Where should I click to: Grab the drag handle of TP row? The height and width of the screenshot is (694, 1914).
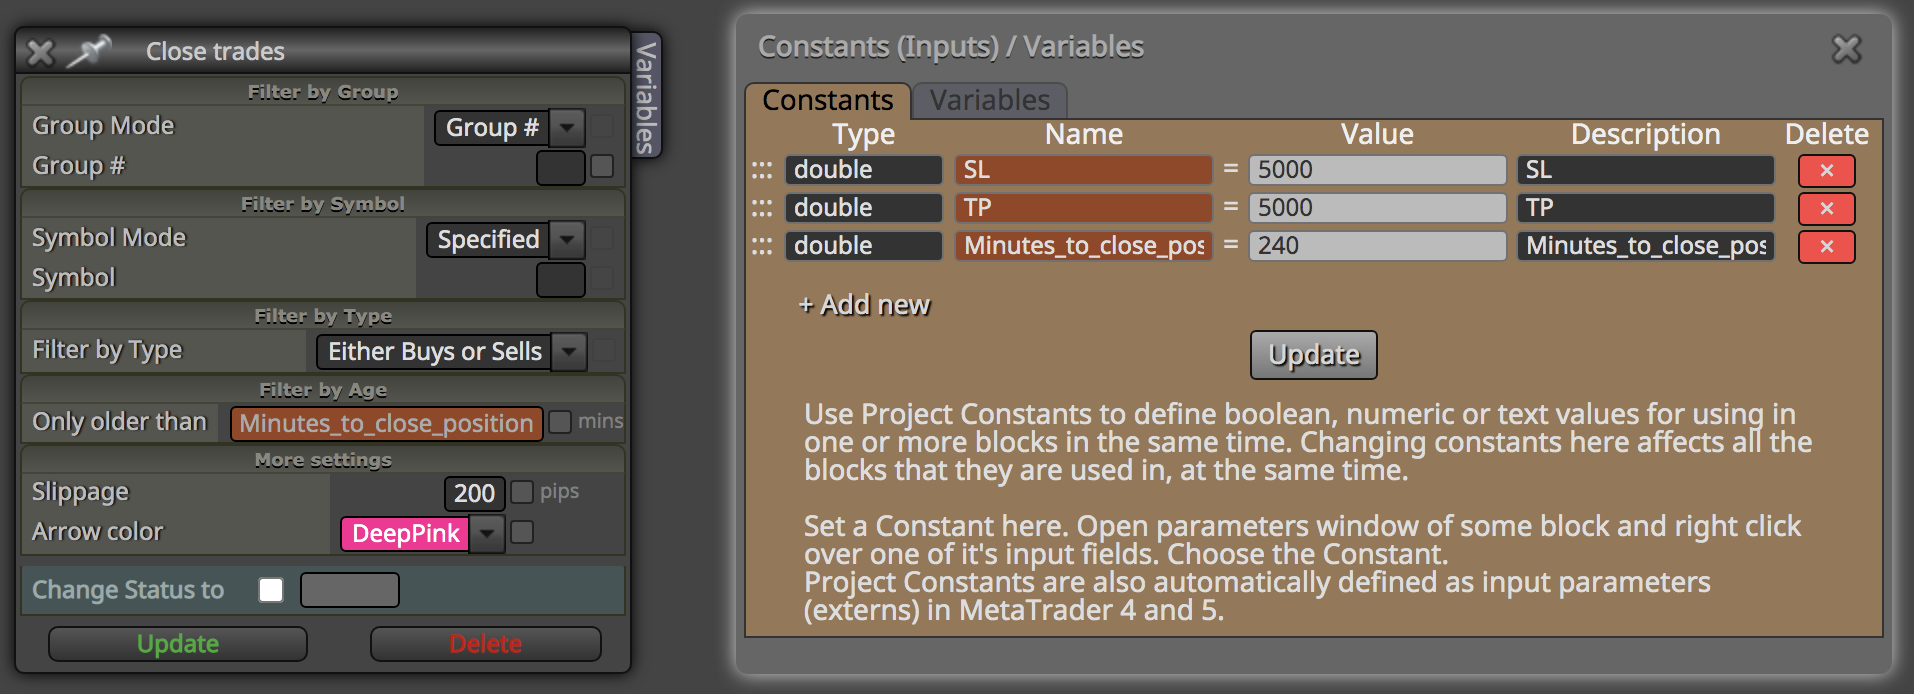pos(762,209)
